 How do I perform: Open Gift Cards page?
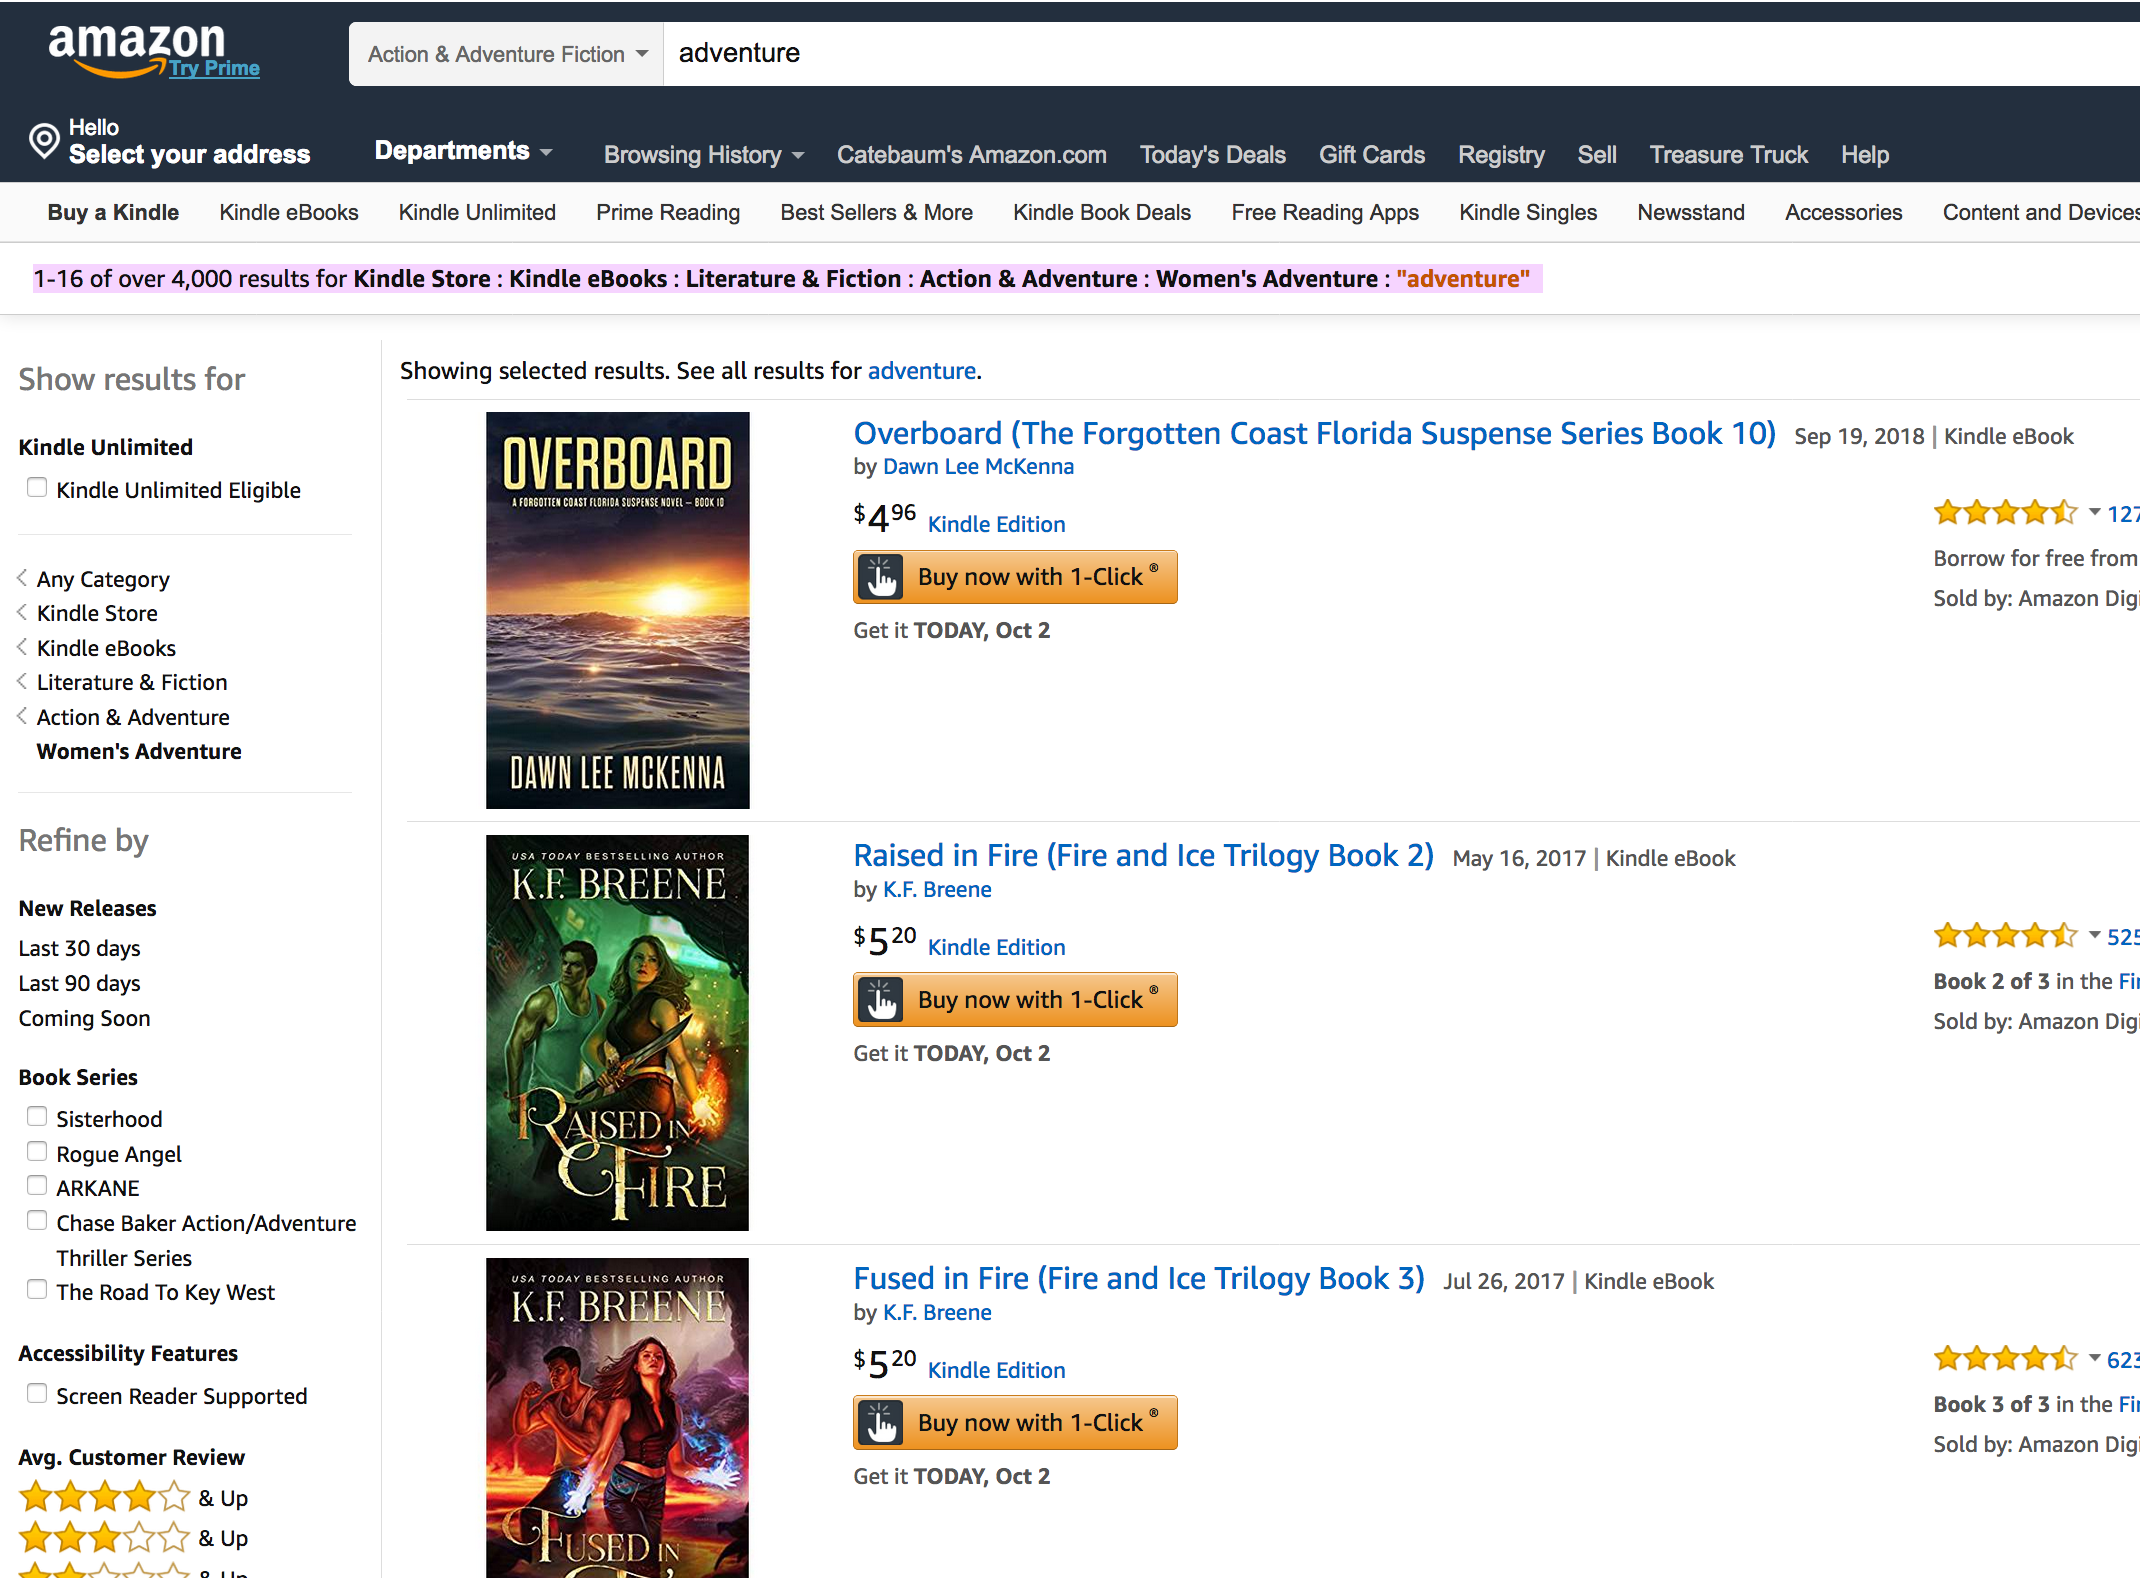tap(1371, 155)
